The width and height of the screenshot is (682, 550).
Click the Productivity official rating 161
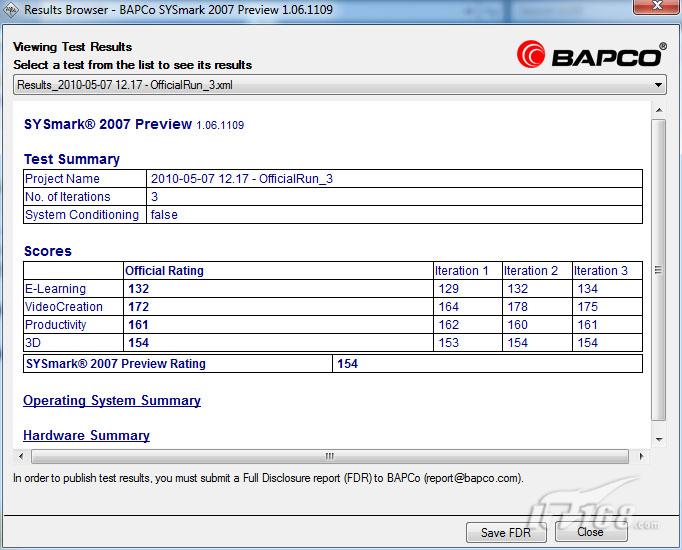139,325
